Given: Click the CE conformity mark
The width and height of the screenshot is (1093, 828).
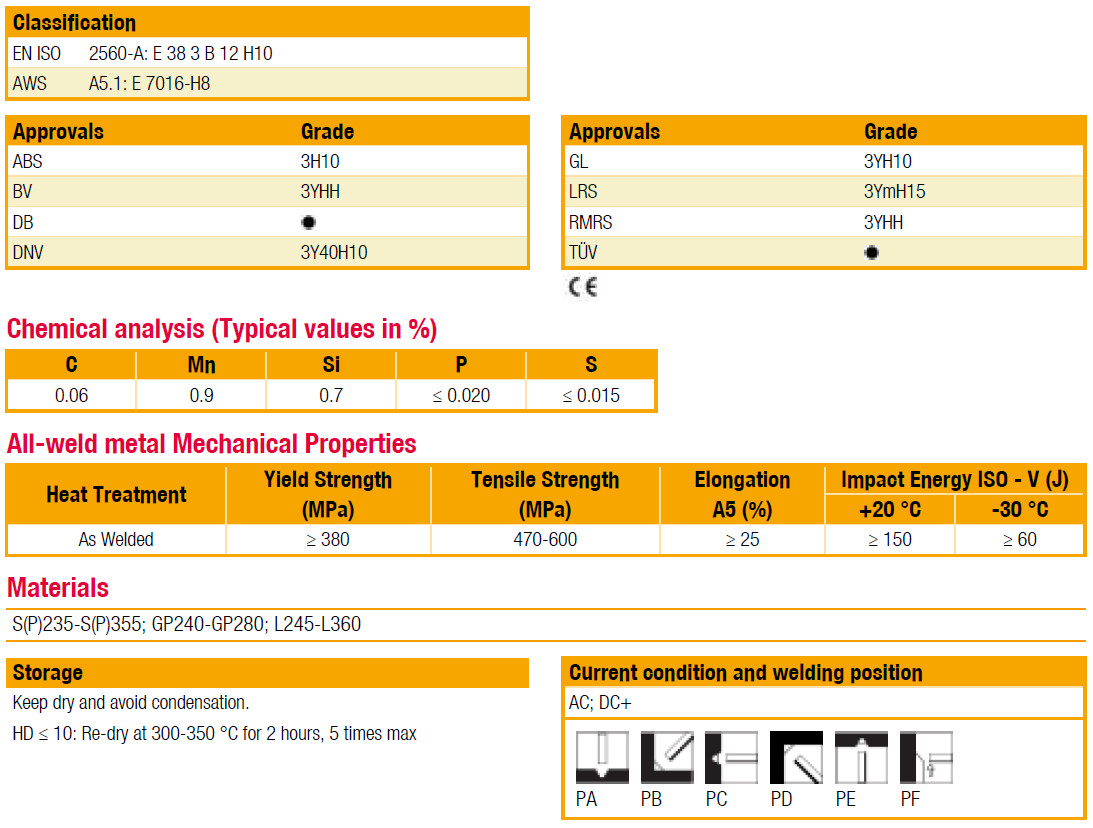Looking at the screenshot, I should [x=583, y=288].
